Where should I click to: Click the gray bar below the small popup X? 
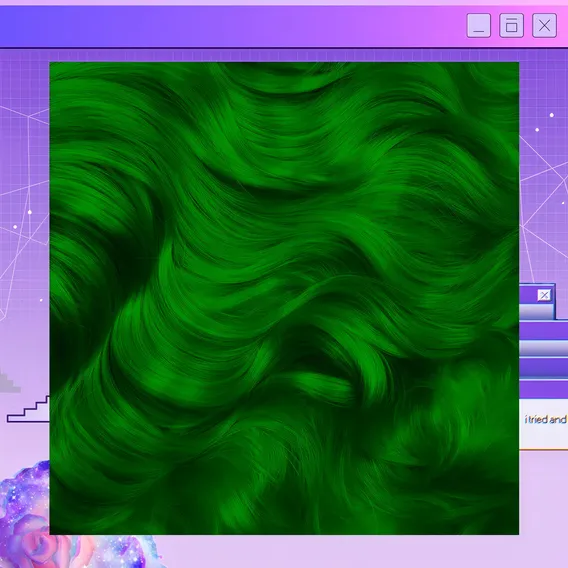click(536, 311)
